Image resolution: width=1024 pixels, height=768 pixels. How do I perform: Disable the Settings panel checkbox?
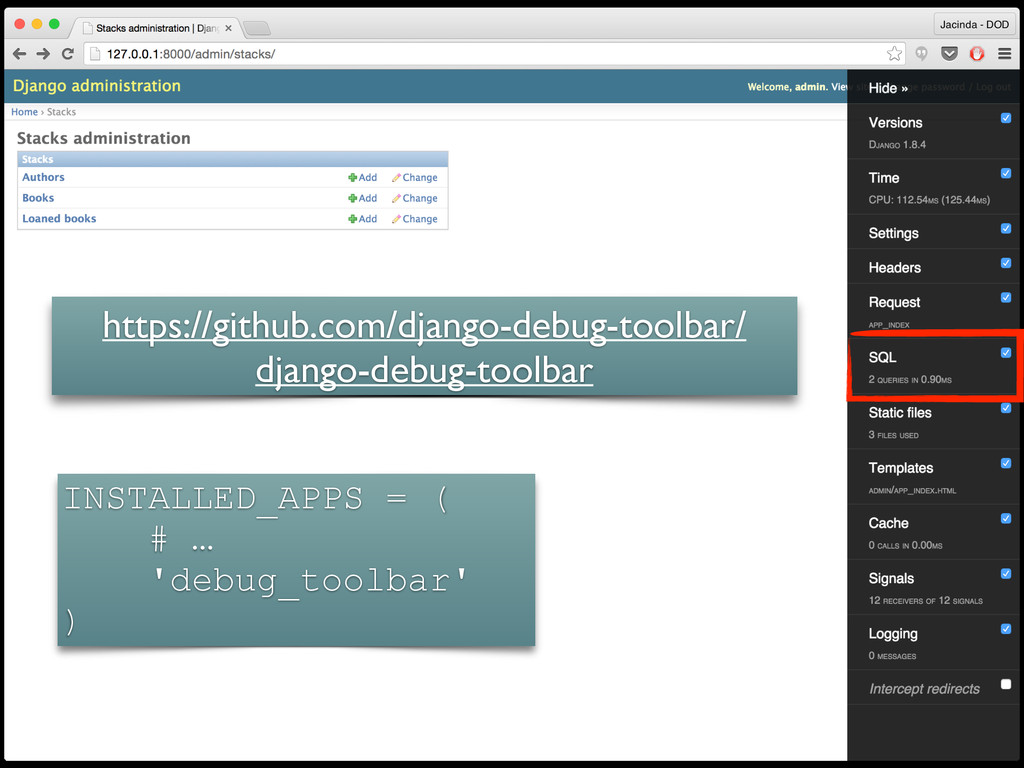pyautogui.click(x=1006, y=229)
